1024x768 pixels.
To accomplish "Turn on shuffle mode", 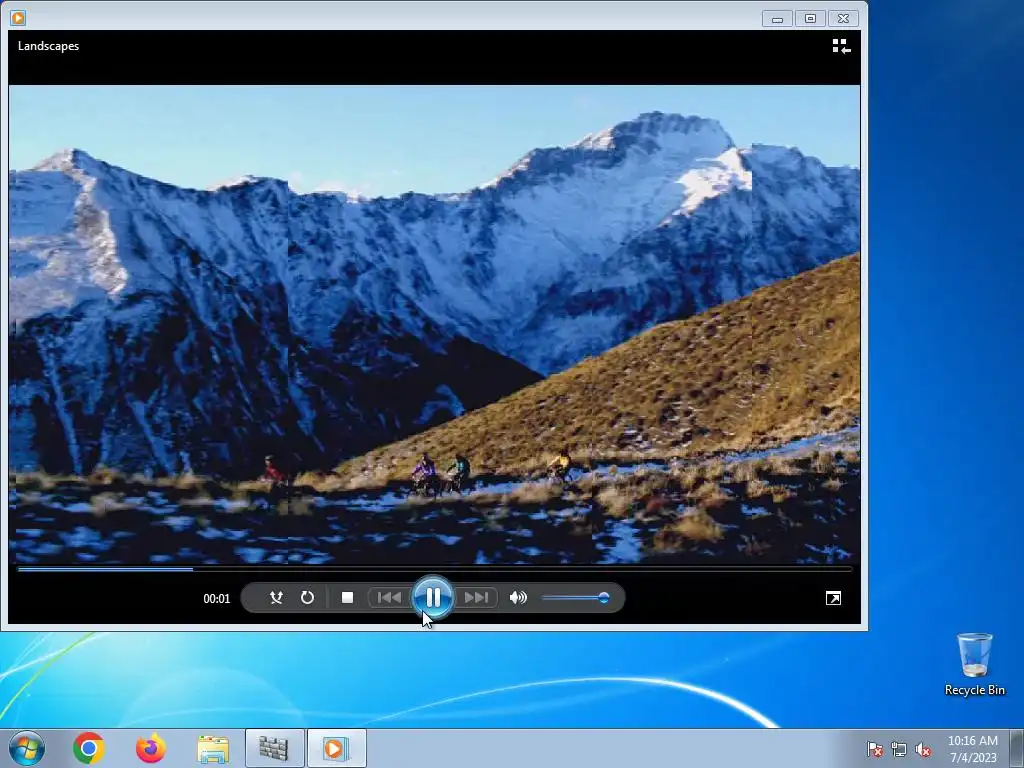I will (276, 598).
